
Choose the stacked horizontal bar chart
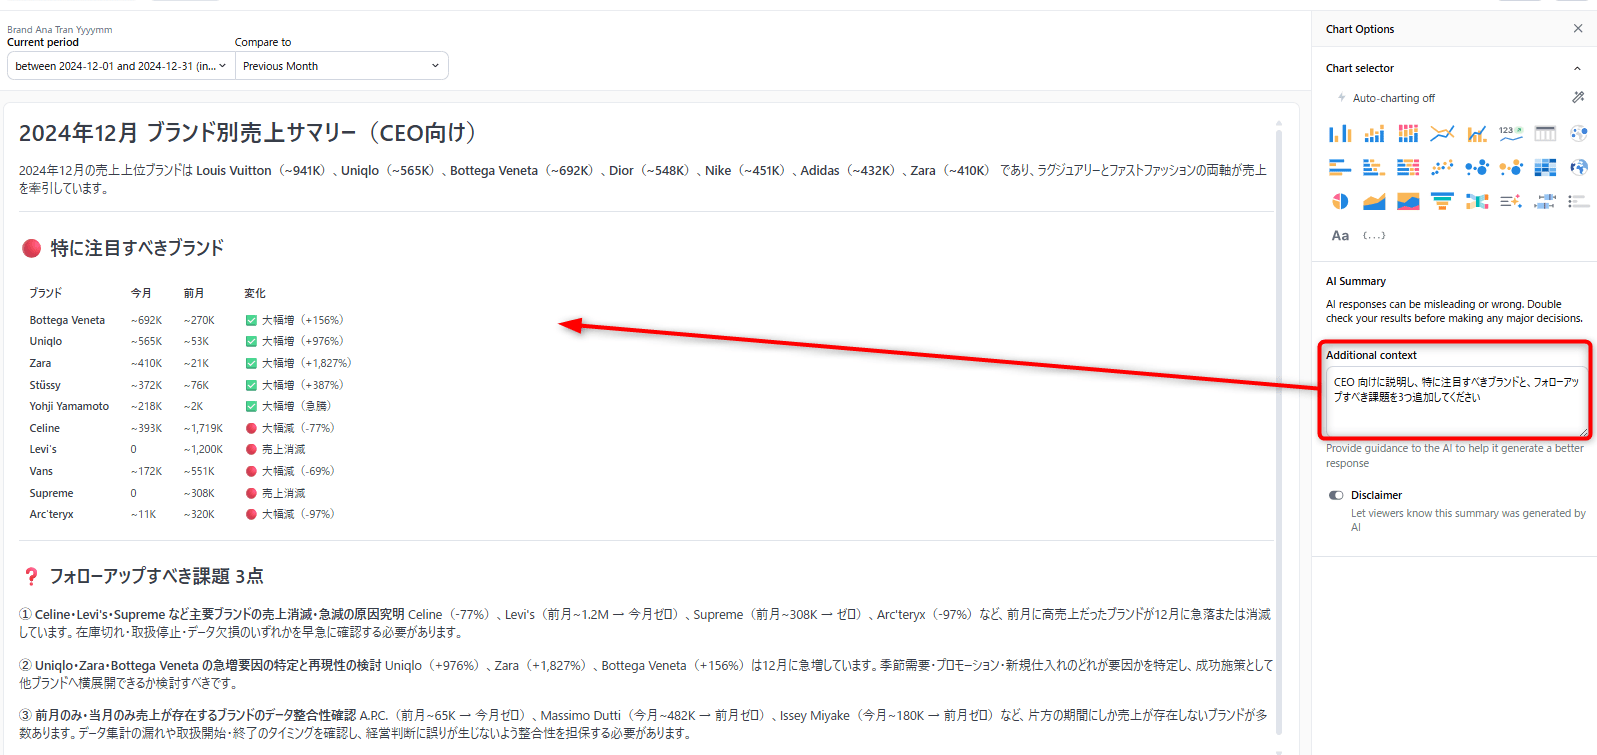click(1374, 167)
